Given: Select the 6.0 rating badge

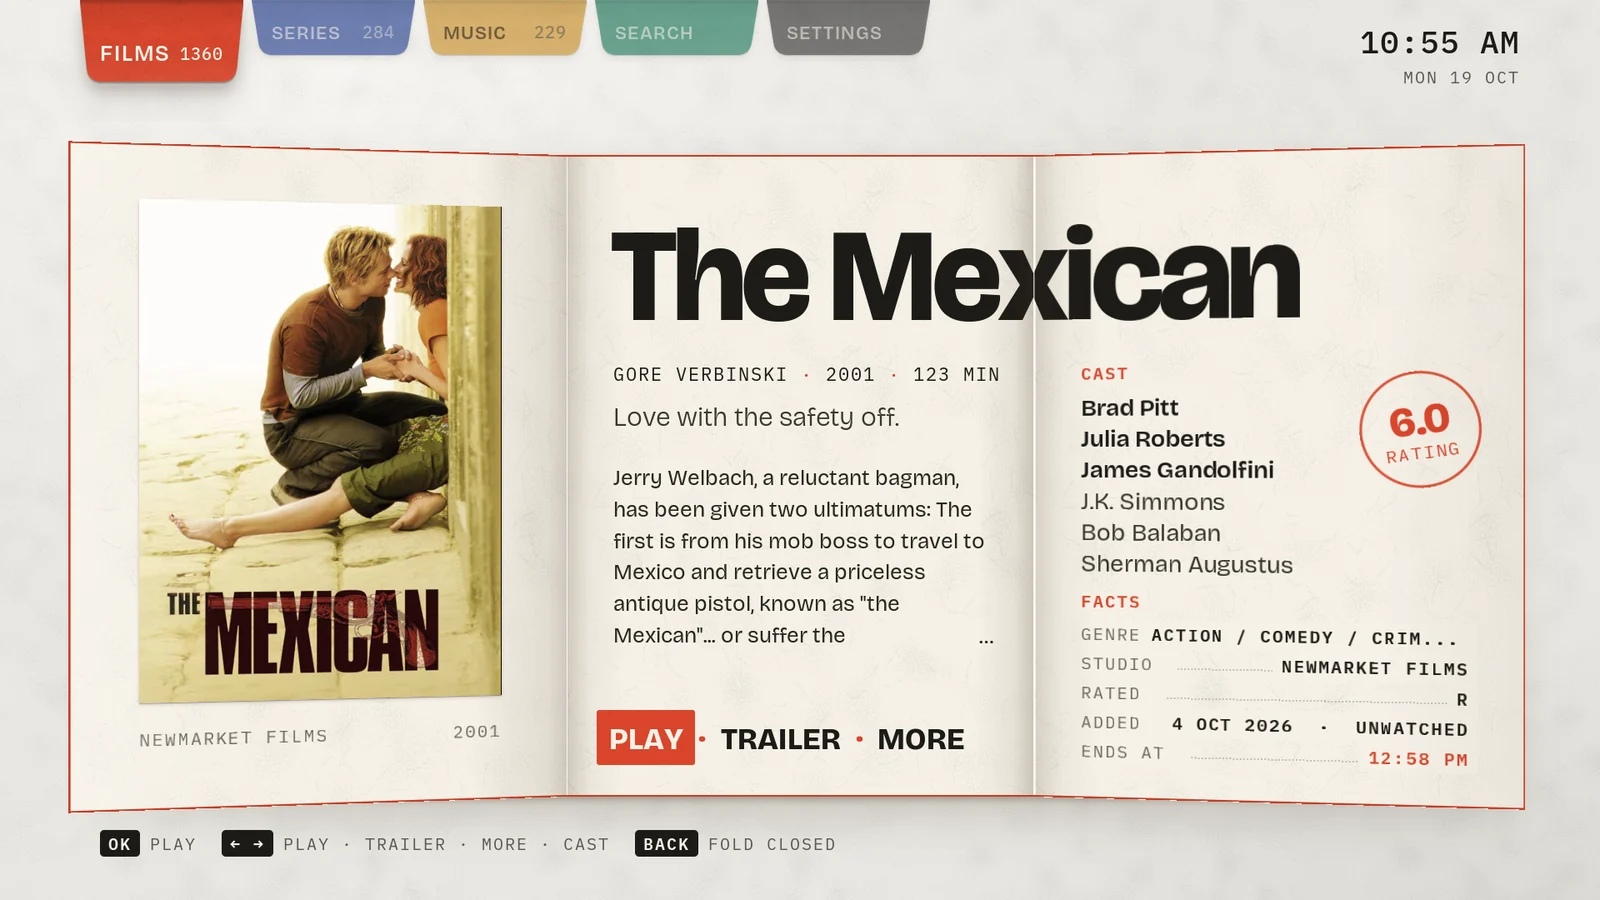Looking at the screenshot, I should point(1420,430).
